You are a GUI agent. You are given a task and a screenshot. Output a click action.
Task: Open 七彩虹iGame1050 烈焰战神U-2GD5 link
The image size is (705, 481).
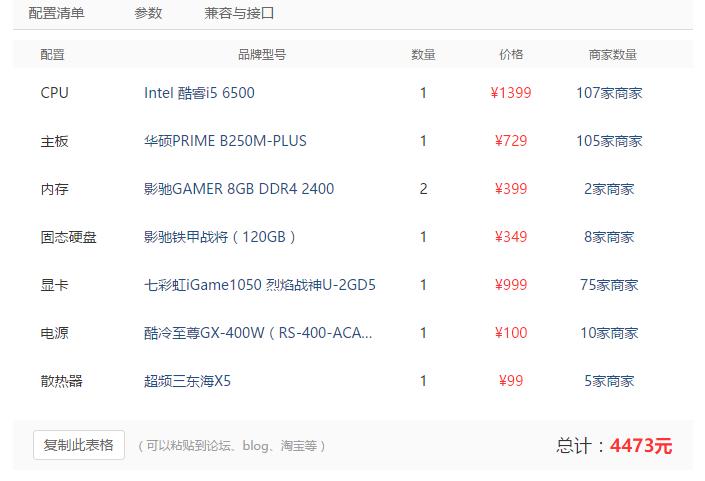pyautogui.click(x=260, y=285)
